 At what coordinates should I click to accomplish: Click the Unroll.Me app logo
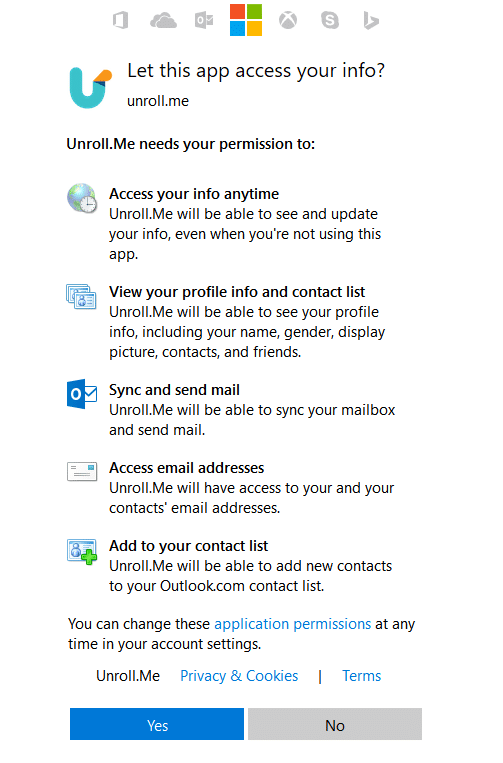click(x=90, y=88)
